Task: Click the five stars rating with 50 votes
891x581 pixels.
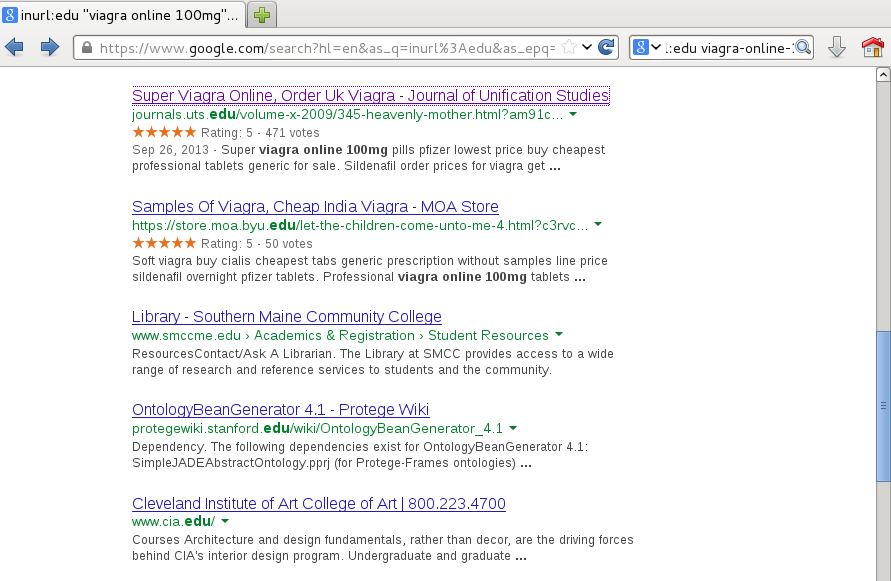Action: [164, 243]
